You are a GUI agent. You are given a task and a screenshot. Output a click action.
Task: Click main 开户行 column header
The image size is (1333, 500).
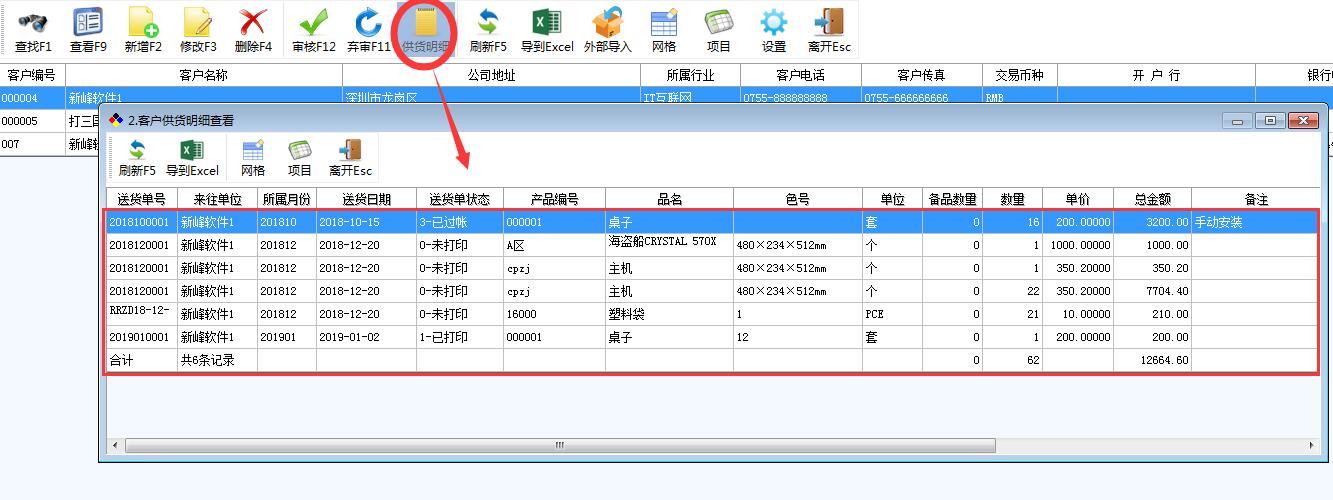[x=1156, y=75]
